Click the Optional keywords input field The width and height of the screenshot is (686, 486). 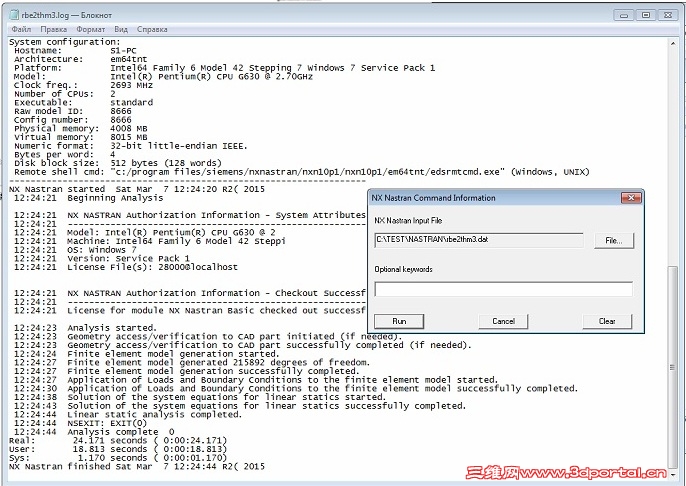[x=504, y=289]
